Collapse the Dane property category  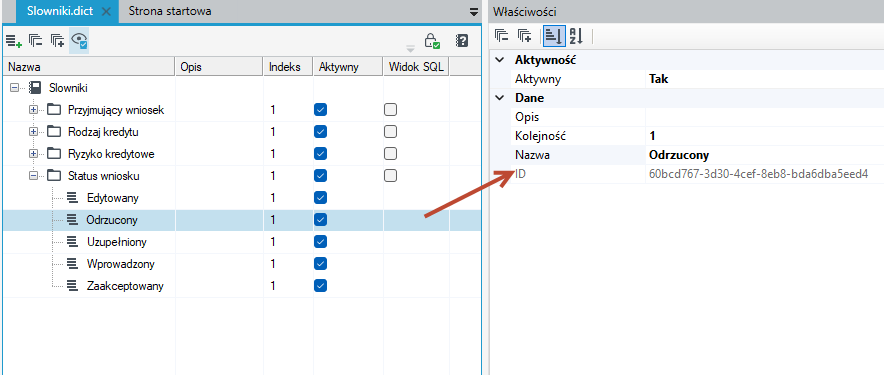click(500, 98)
